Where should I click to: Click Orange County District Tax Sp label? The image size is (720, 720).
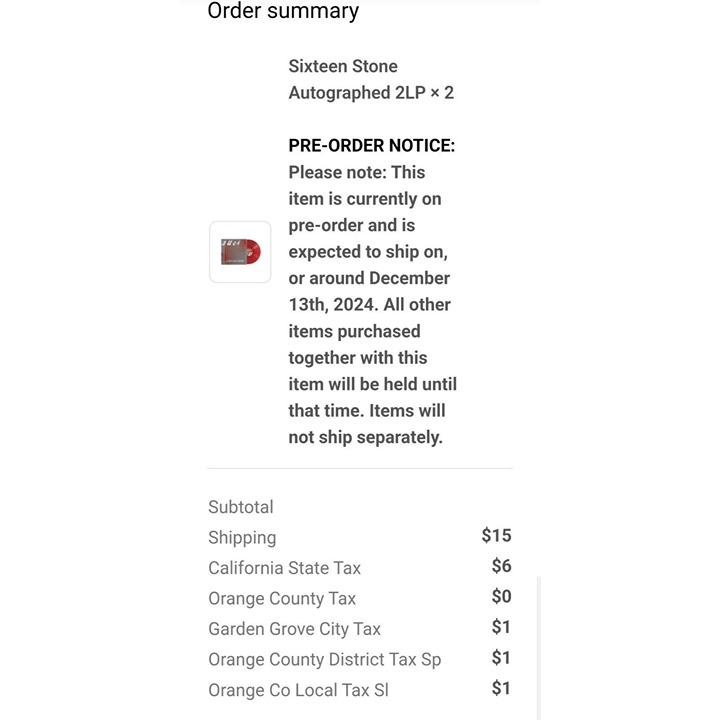[x=325, y=660]
